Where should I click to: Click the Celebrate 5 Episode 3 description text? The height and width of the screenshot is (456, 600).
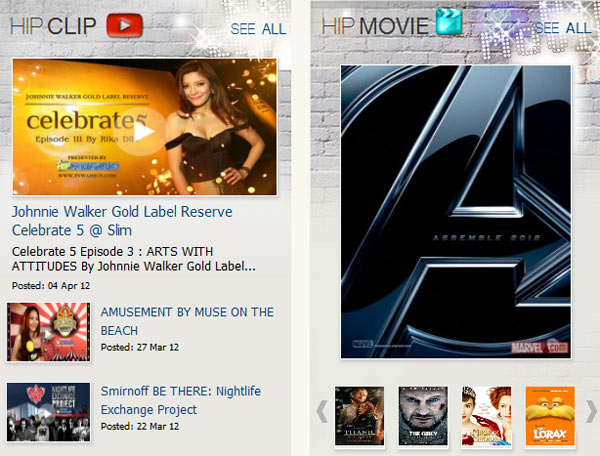tap(134, 259)
